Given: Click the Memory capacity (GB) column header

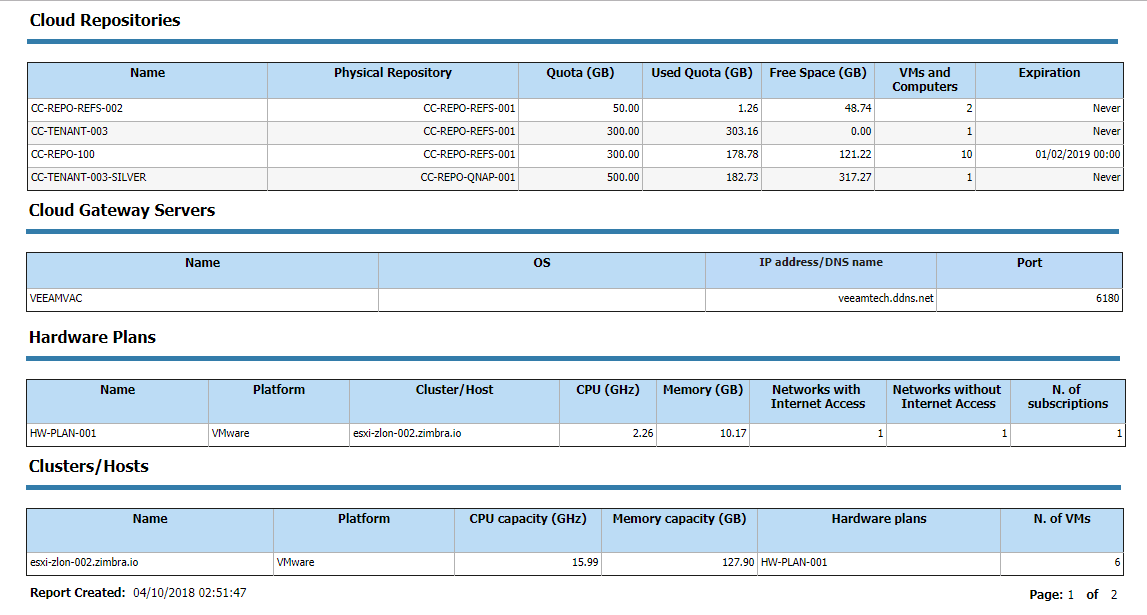Looking at the screenshot, I should [679, 519].
